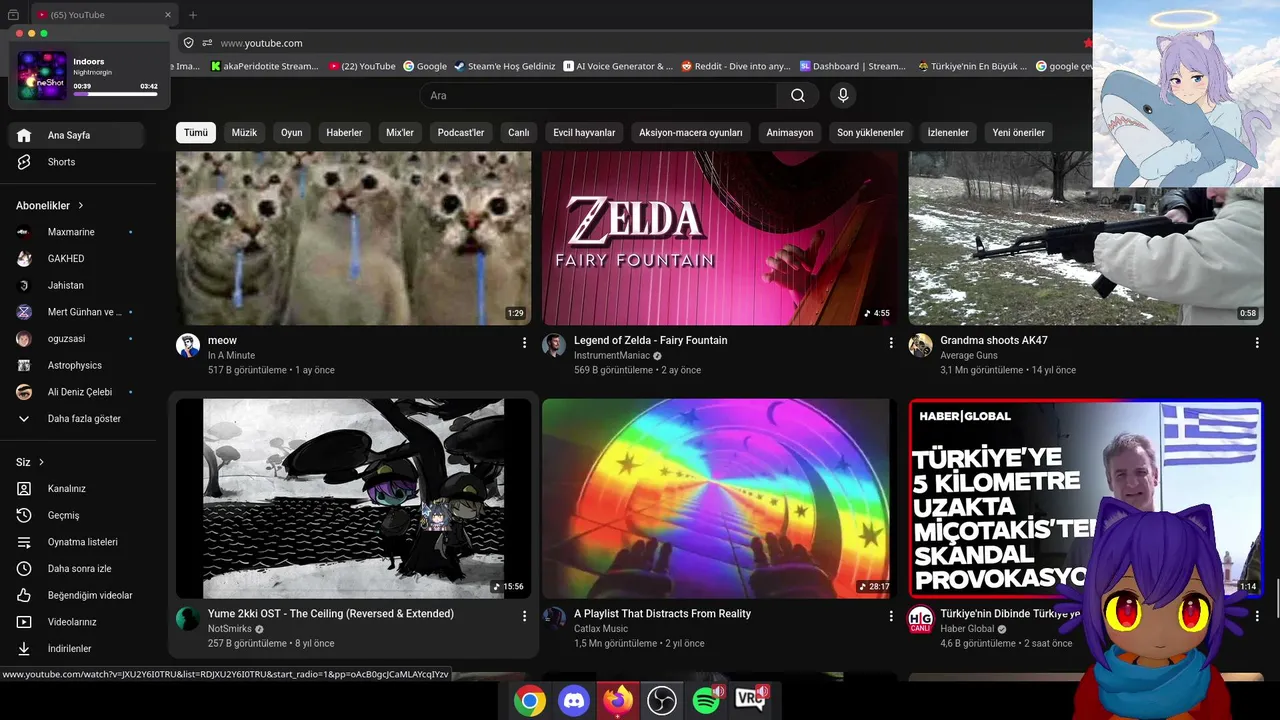
Task: Expand the Siz section arrow
Action: 41,463
